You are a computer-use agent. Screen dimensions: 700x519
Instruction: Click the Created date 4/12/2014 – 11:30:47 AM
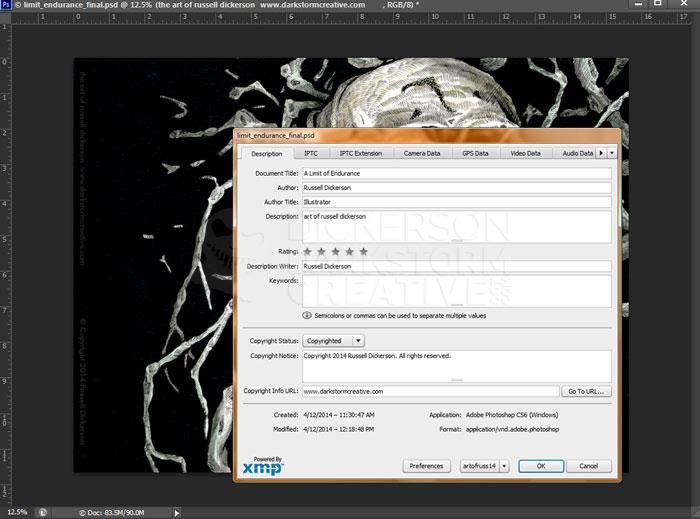(339, 415)
